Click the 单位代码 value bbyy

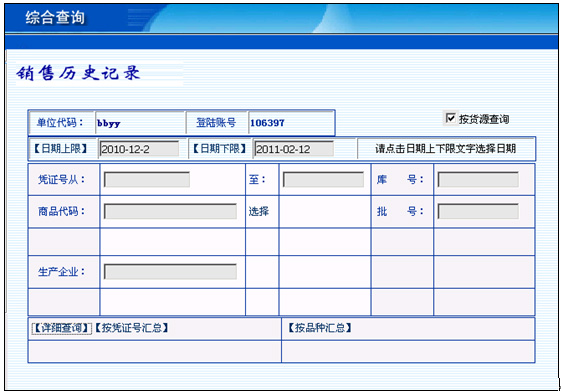pyautogui.click(x=108, y=123)
